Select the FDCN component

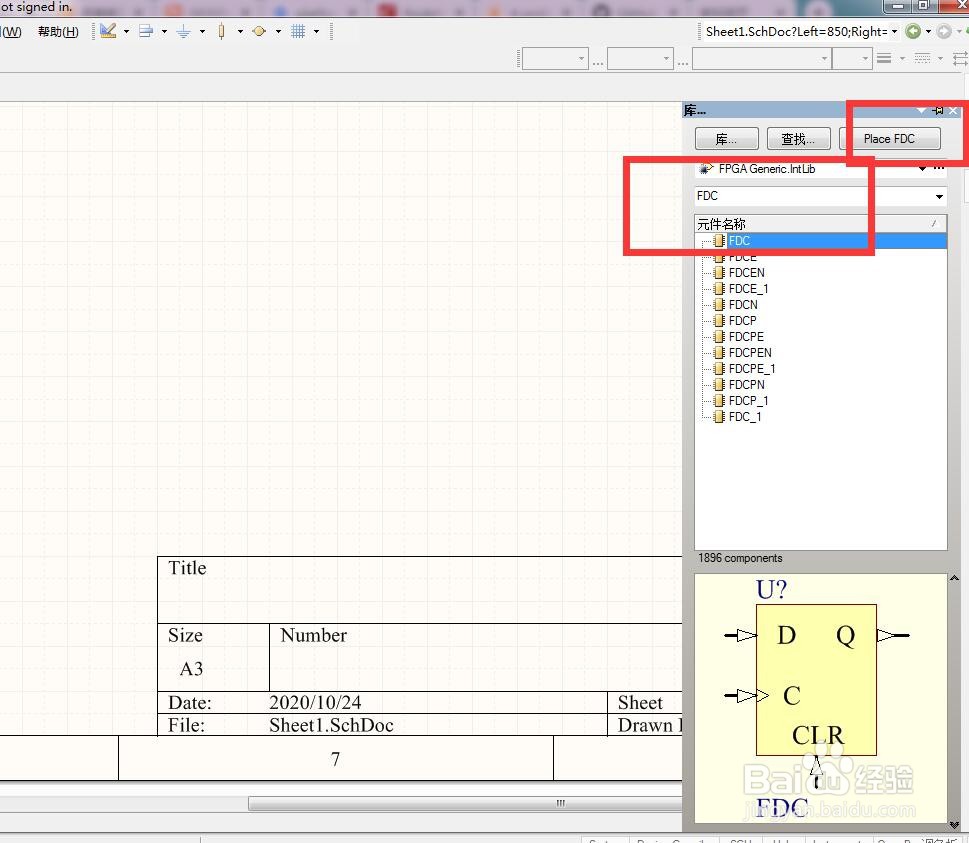pyautogui.click(x=743, y=305)
